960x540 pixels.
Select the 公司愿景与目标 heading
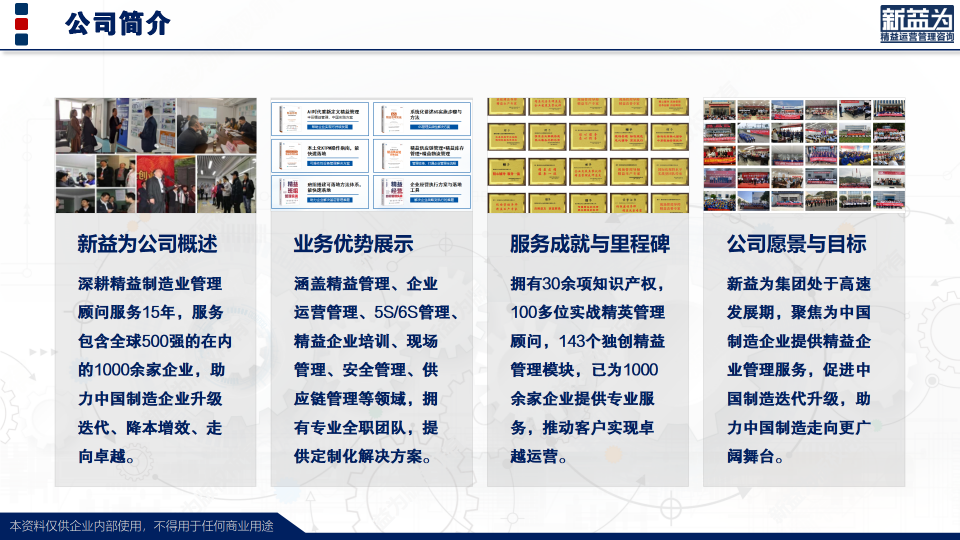click(x=796, y=244)
